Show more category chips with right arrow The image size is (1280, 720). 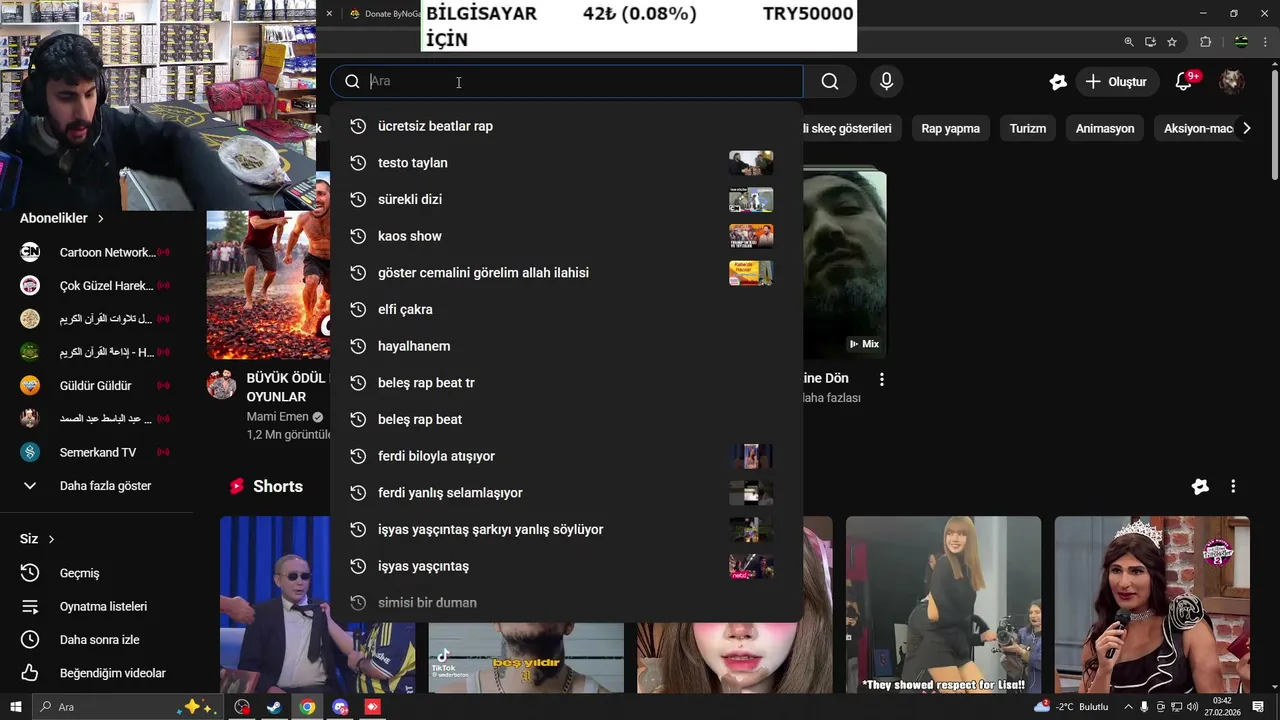(1246, 128)
